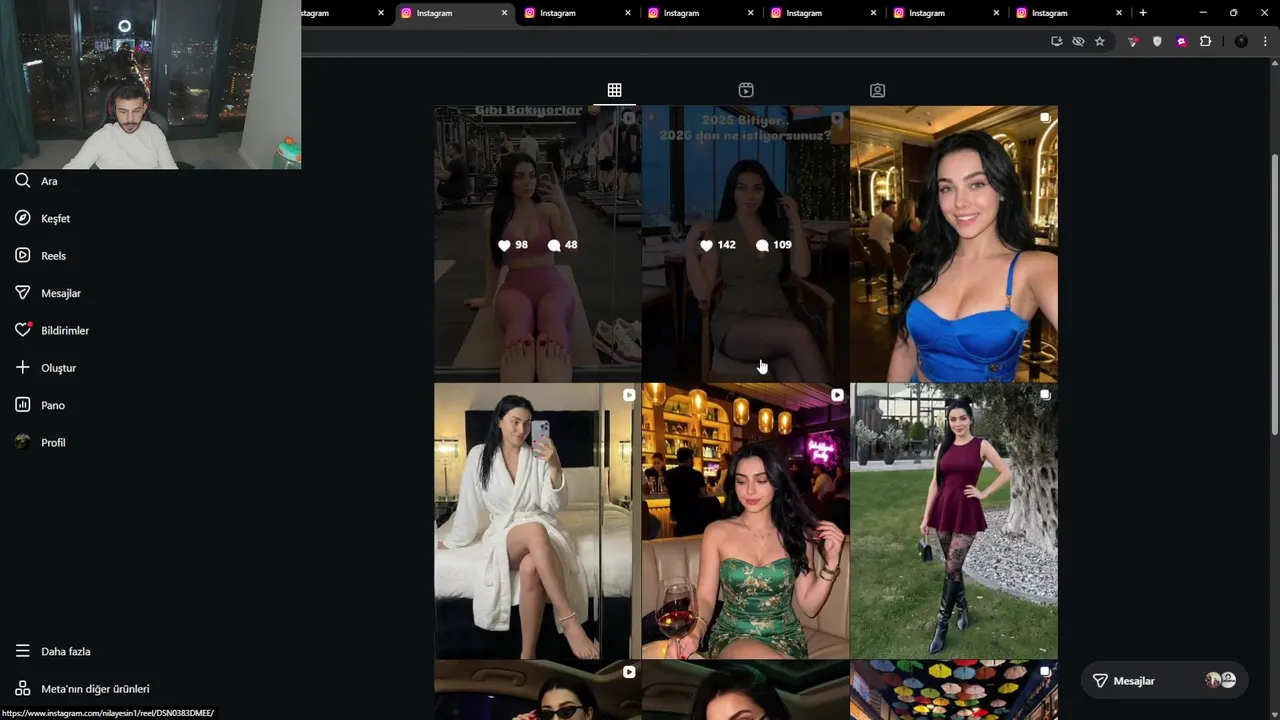Switch to posts grid tab
This screenshot has height=720, width=1280.
614,90
